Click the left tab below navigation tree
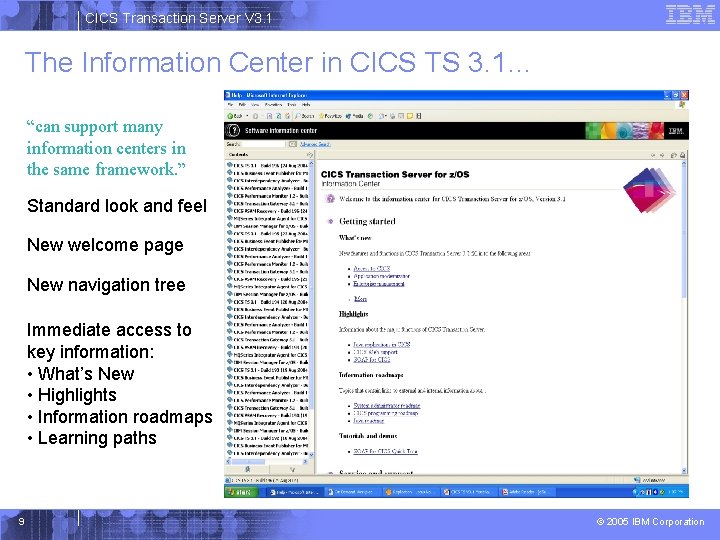720x540 pixels. [x=248, y=469]
